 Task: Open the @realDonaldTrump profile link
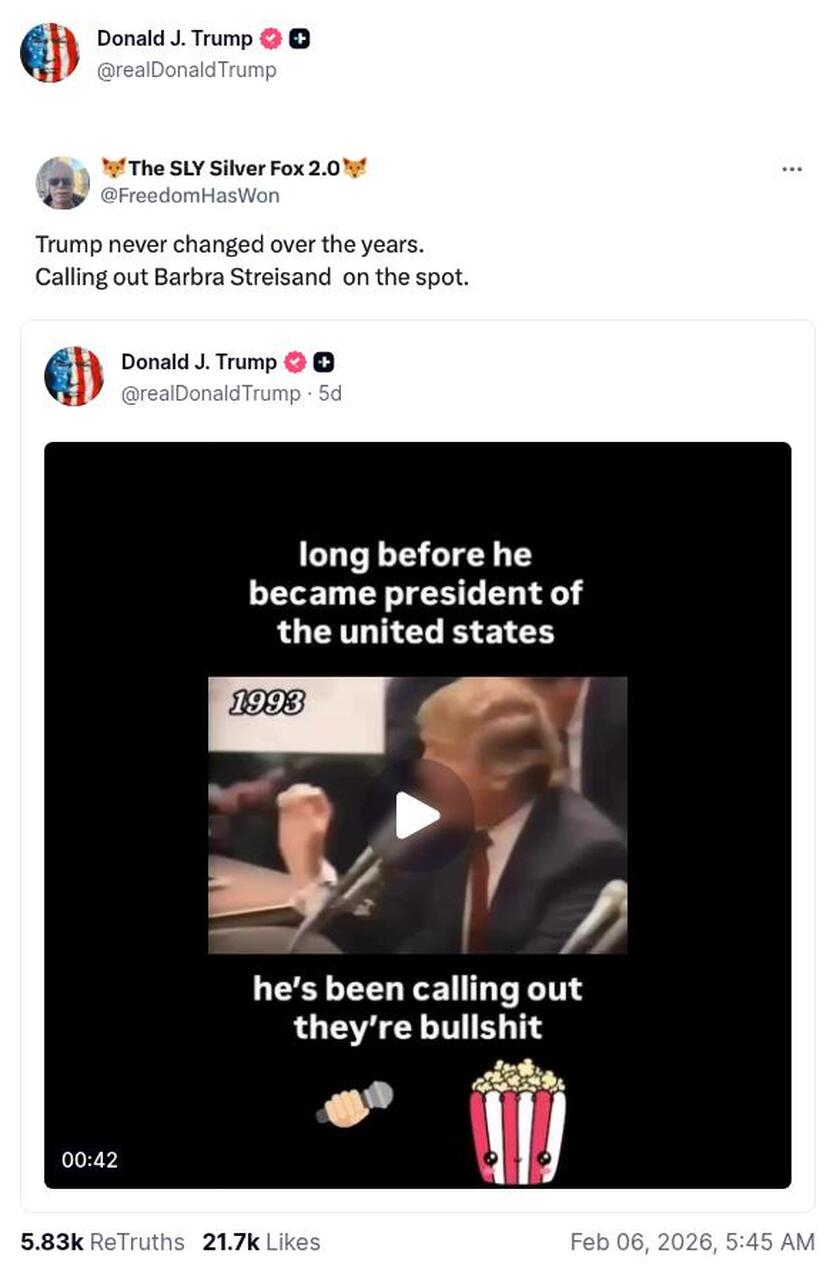point(186,70)
